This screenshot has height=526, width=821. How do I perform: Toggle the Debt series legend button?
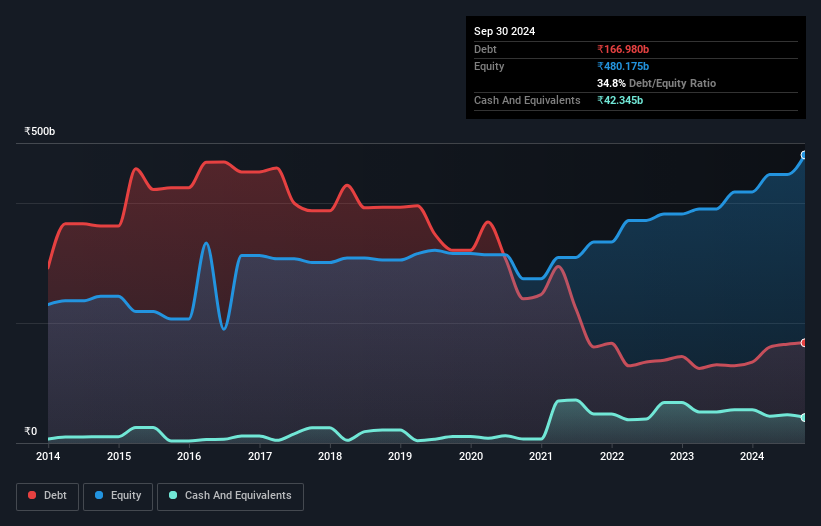(48, 496)
